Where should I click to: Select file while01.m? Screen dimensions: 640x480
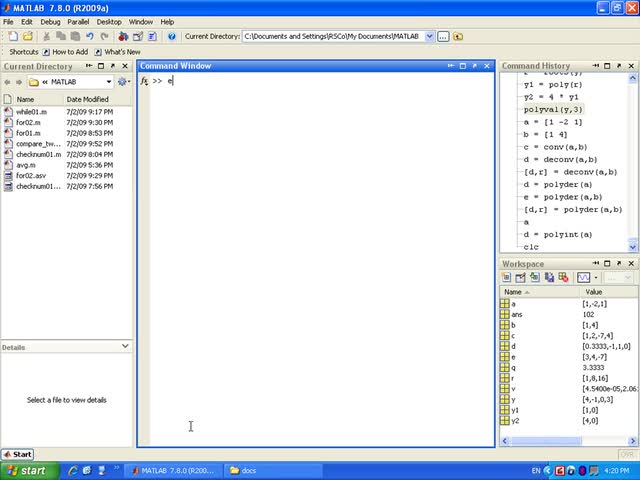click(31, 112)
